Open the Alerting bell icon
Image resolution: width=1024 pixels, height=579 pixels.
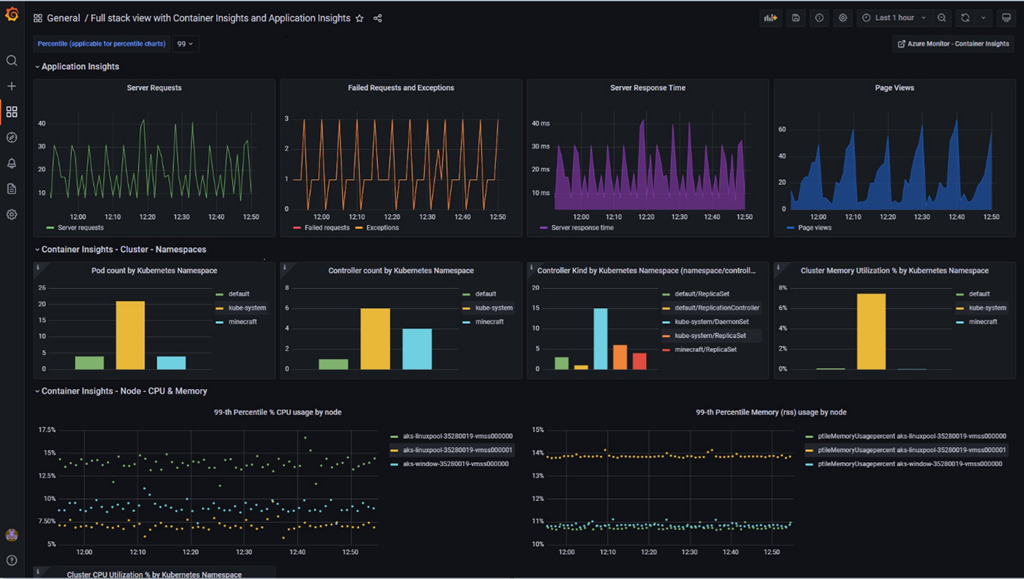12,162
